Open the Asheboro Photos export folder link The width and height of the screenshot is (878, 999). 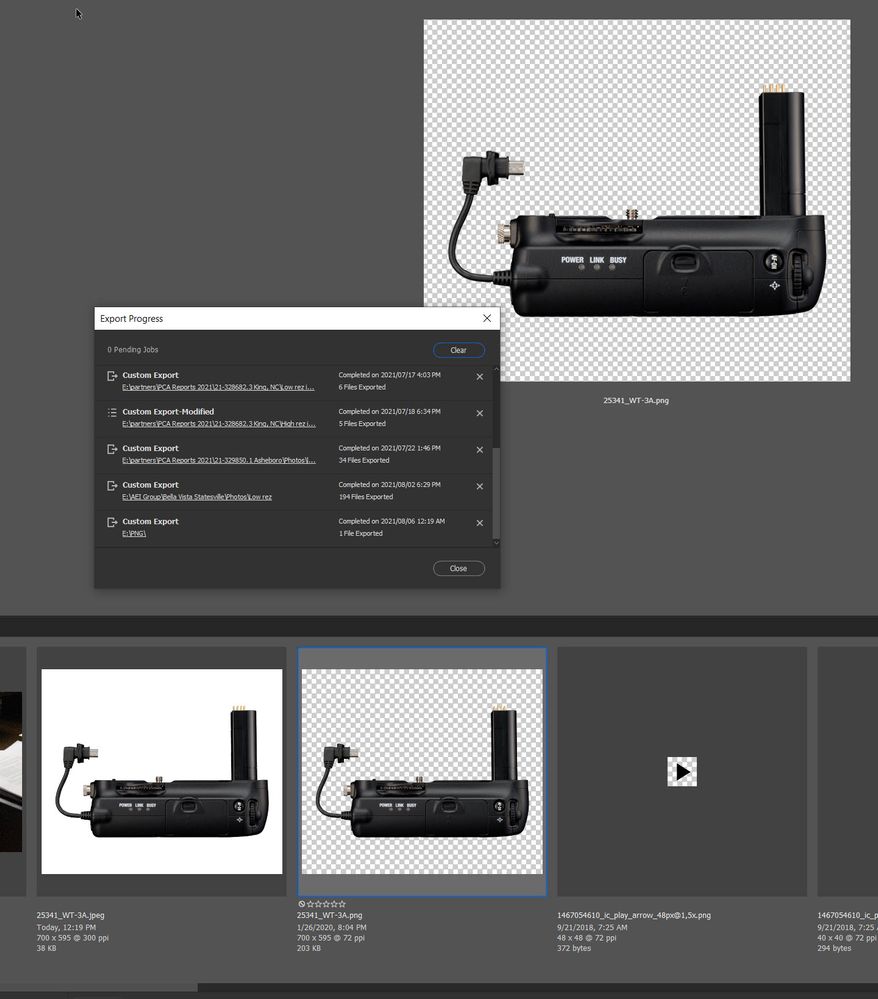[x=219, y=461]
